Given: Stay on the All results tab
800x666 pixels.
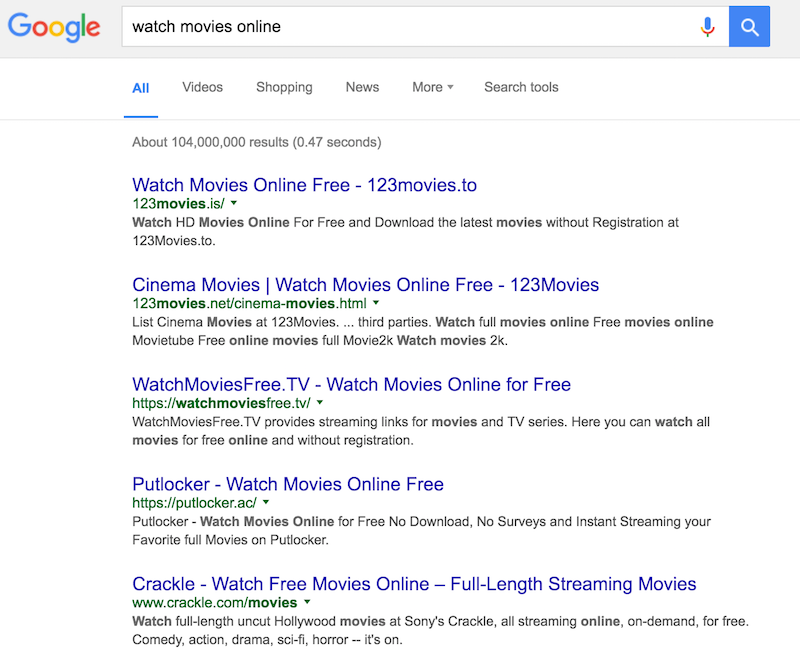Looking at the screenshot, I should (x=140, y=87).
